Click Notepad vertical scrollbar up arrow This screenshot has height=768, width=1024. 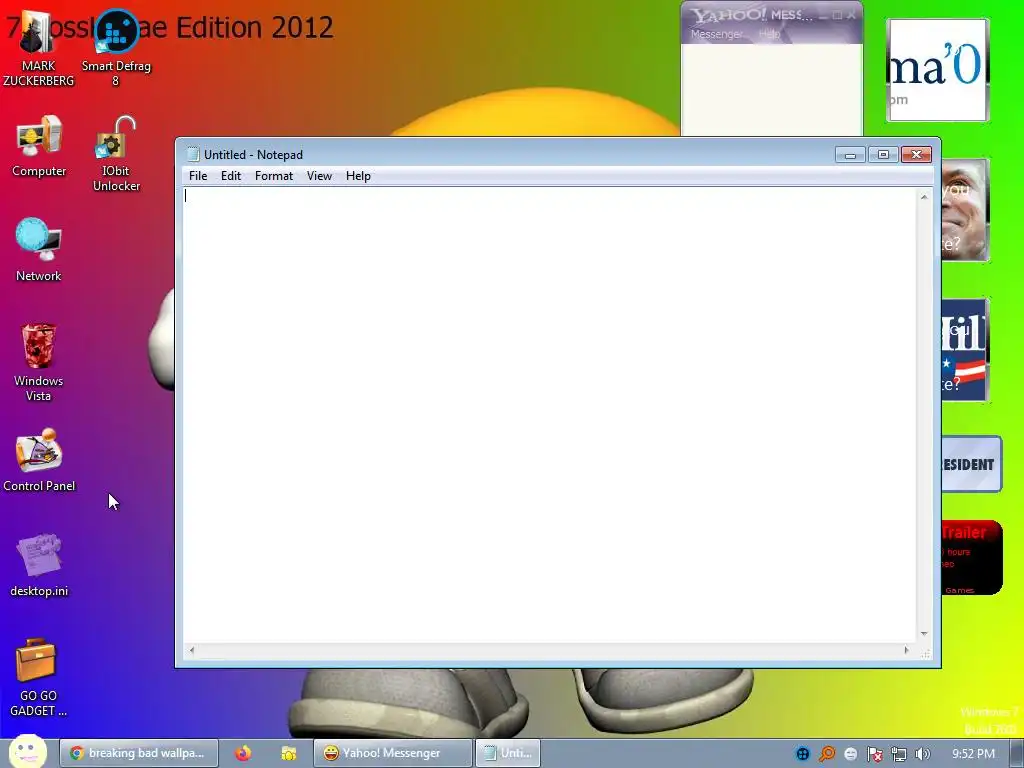click(x=924, y=197)
